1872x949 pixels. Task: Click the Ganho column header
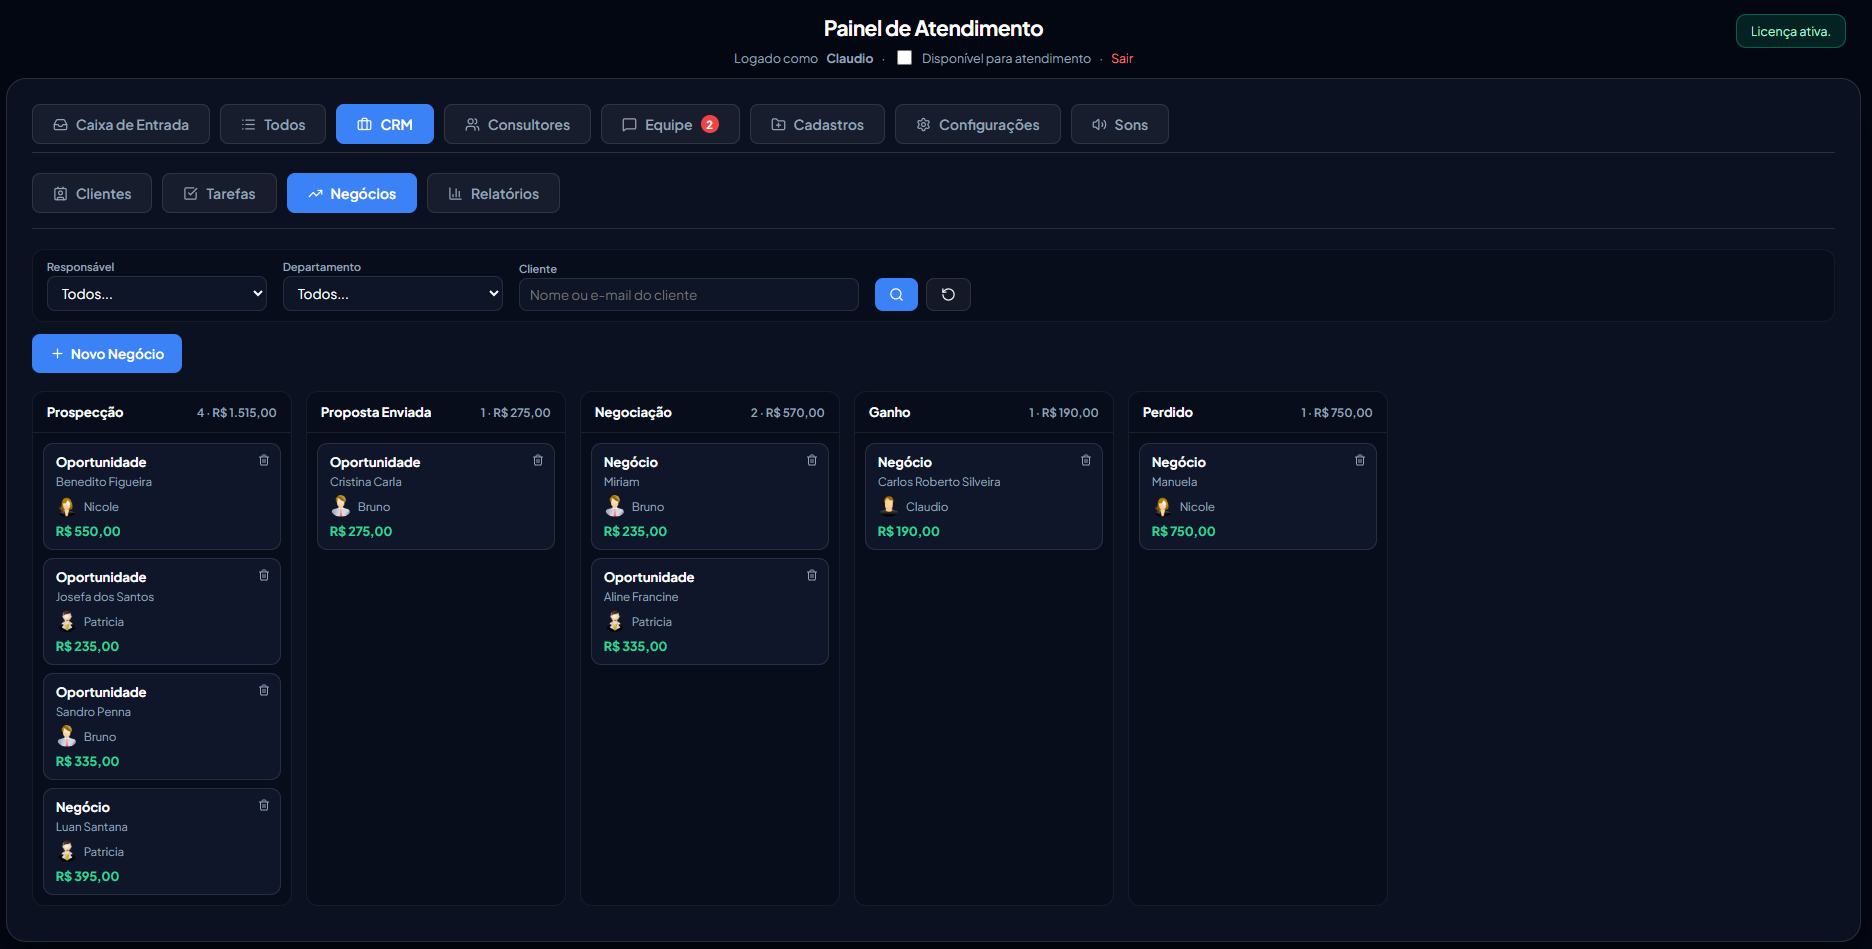984,412
